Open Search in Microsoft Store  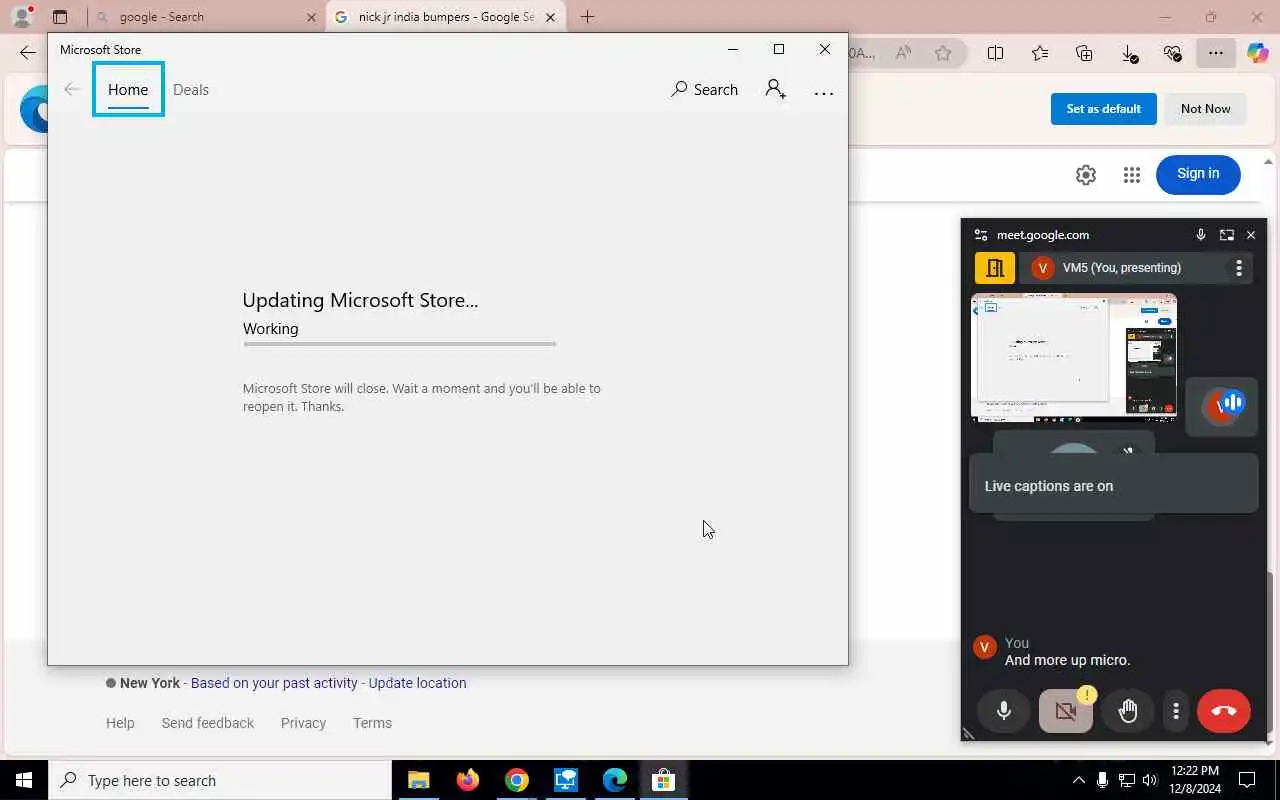coord(704,89)
